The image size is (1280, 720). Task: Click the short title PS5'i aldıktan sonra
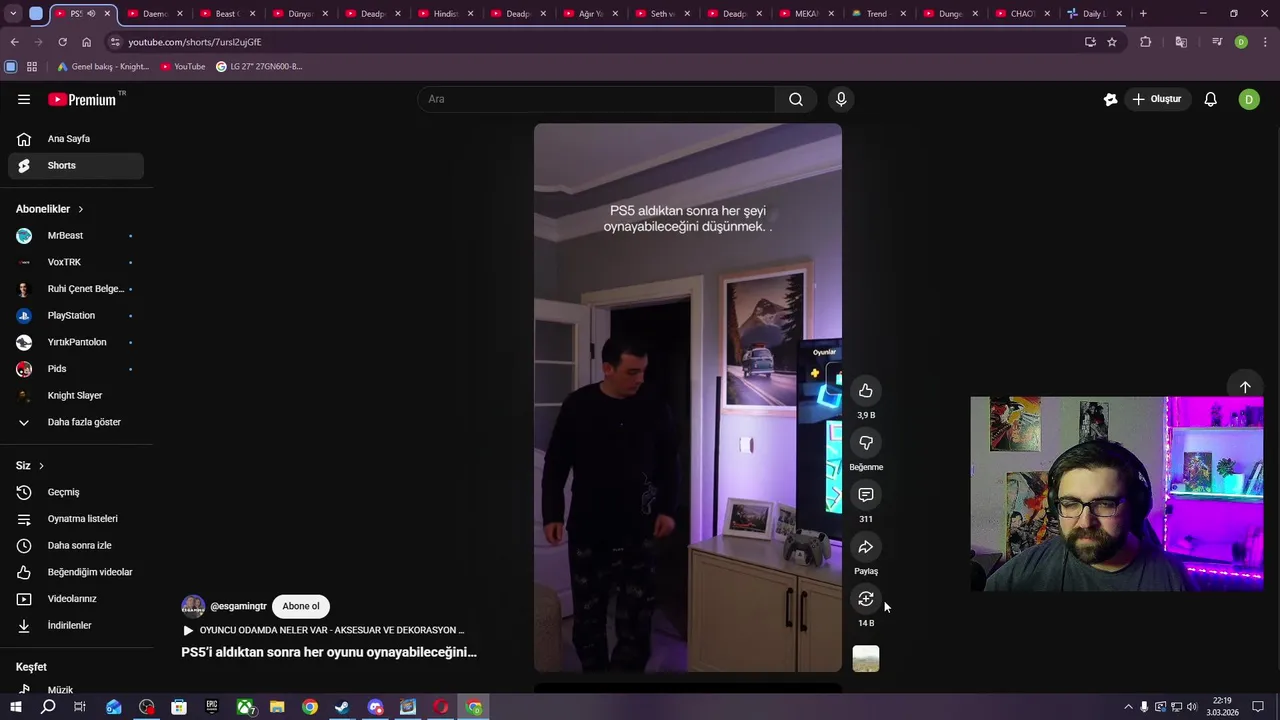click(329, 652)
